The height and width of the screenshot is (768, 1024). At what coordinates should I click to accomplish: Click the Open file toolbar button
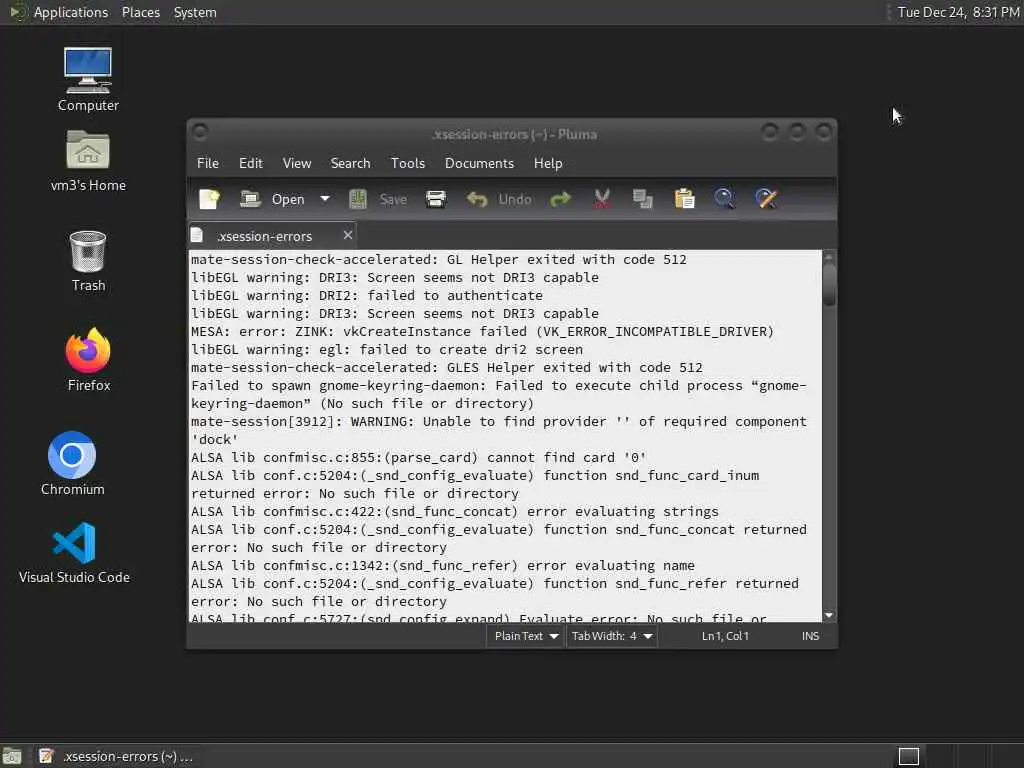point(272,199)
